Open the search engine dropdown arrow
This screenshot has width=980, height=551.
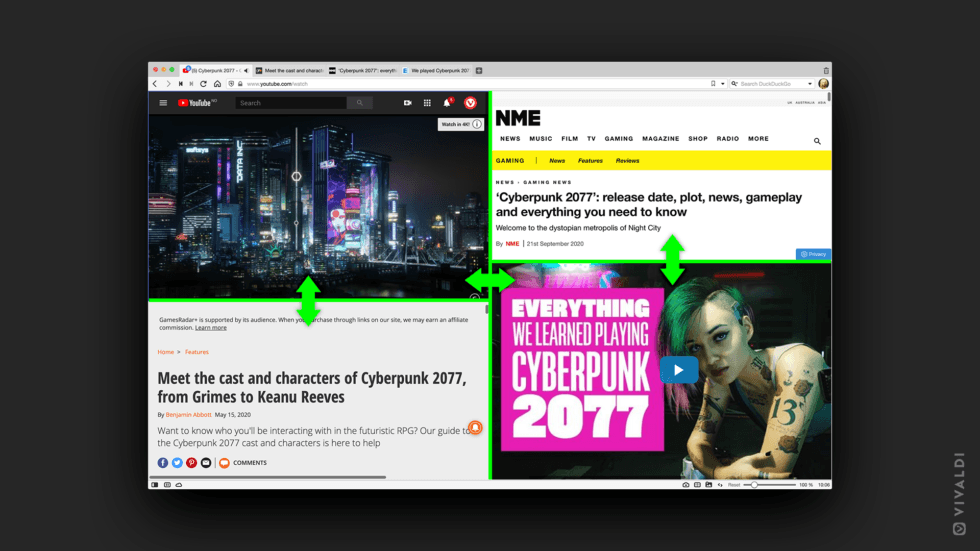click(810, 84)
